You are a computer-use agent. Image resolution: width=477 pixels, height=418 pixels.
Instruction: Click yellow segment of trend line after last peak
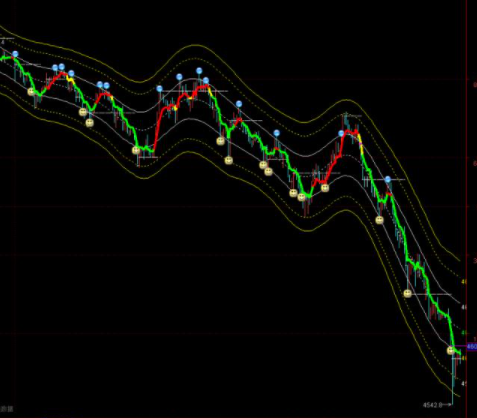pos(361,147)
